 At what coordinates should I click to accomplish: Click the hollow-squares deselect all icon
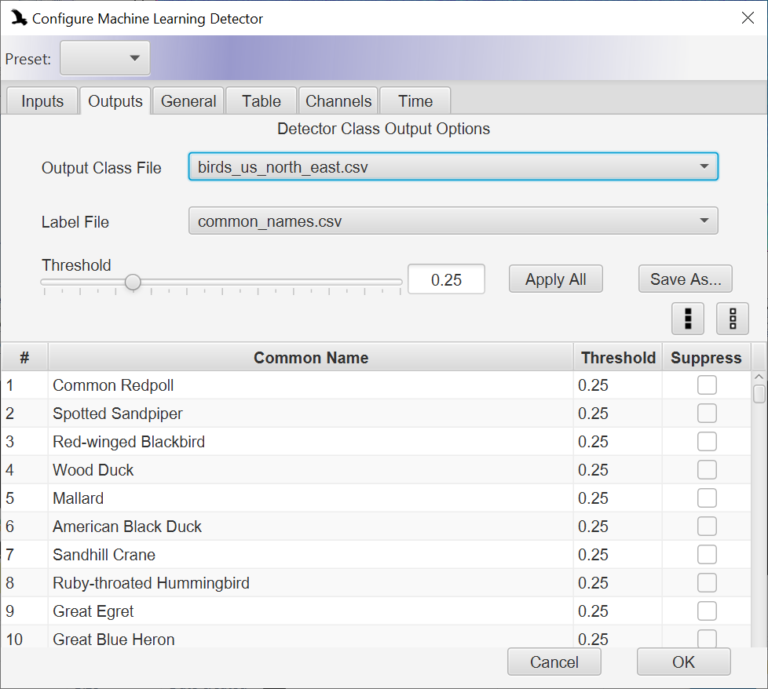[732, 319]
